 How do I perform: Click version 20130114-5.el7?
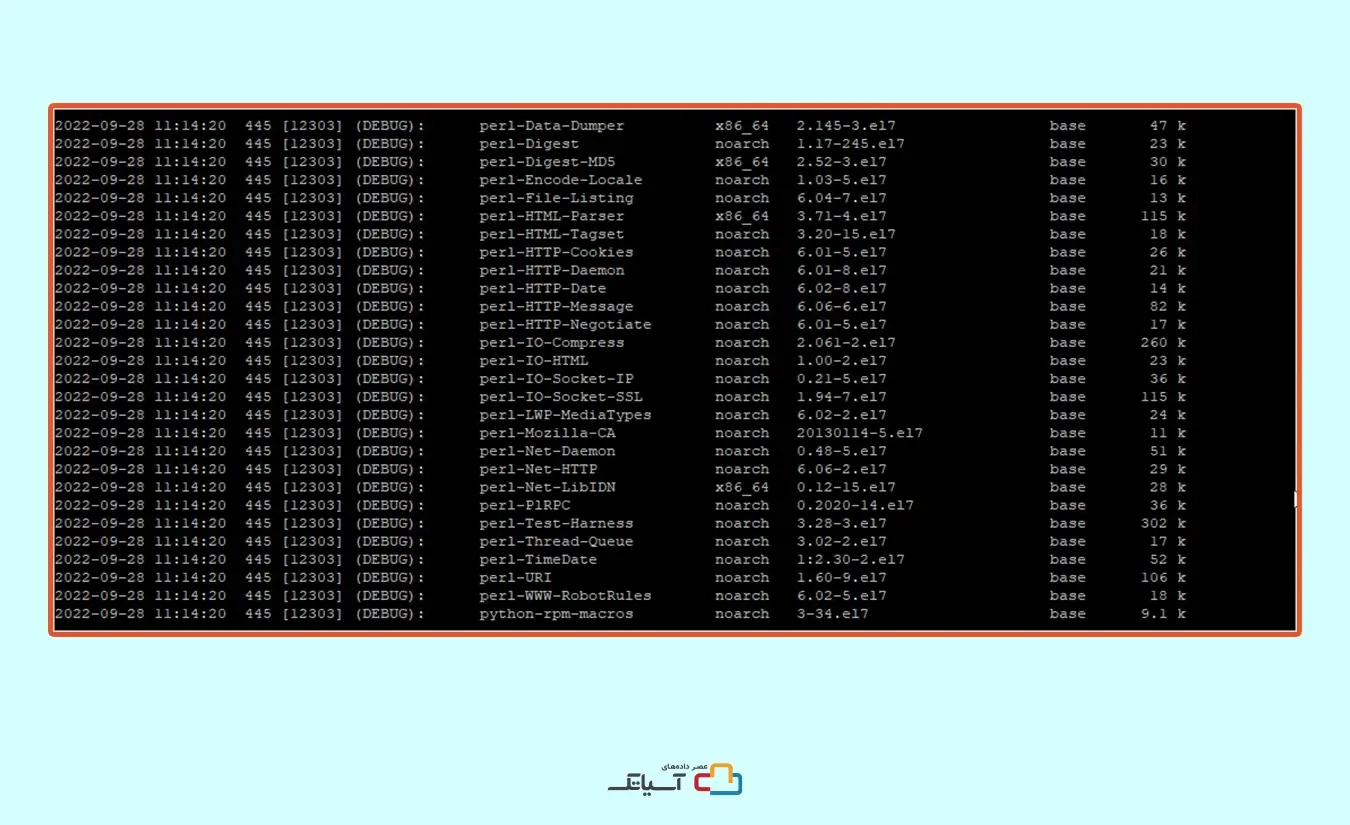(x=860, y=433)
